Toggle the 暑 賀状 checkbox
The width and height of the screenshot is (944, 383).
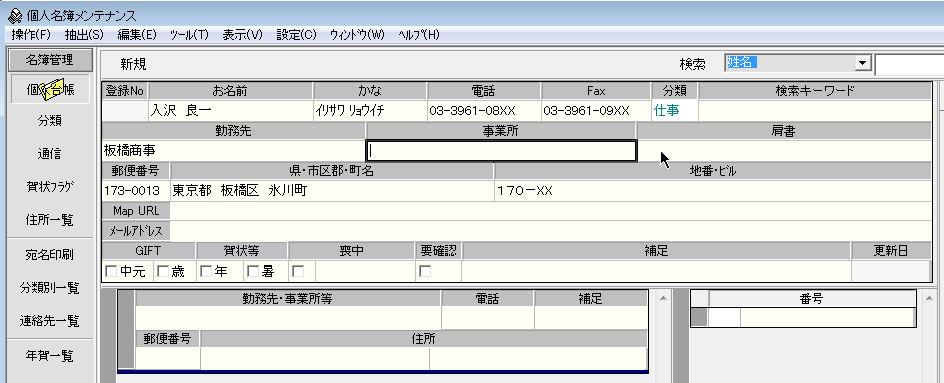pos(253,272)
